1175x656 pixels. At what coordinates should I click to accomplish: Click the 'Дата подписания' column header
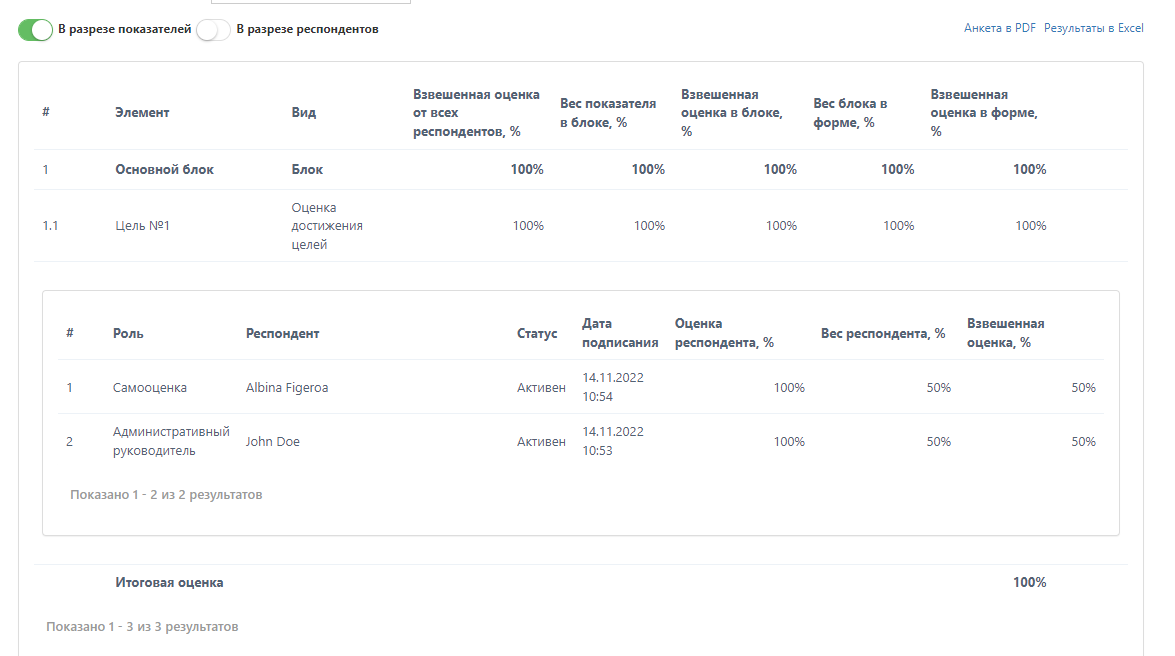tap(620, 333)
